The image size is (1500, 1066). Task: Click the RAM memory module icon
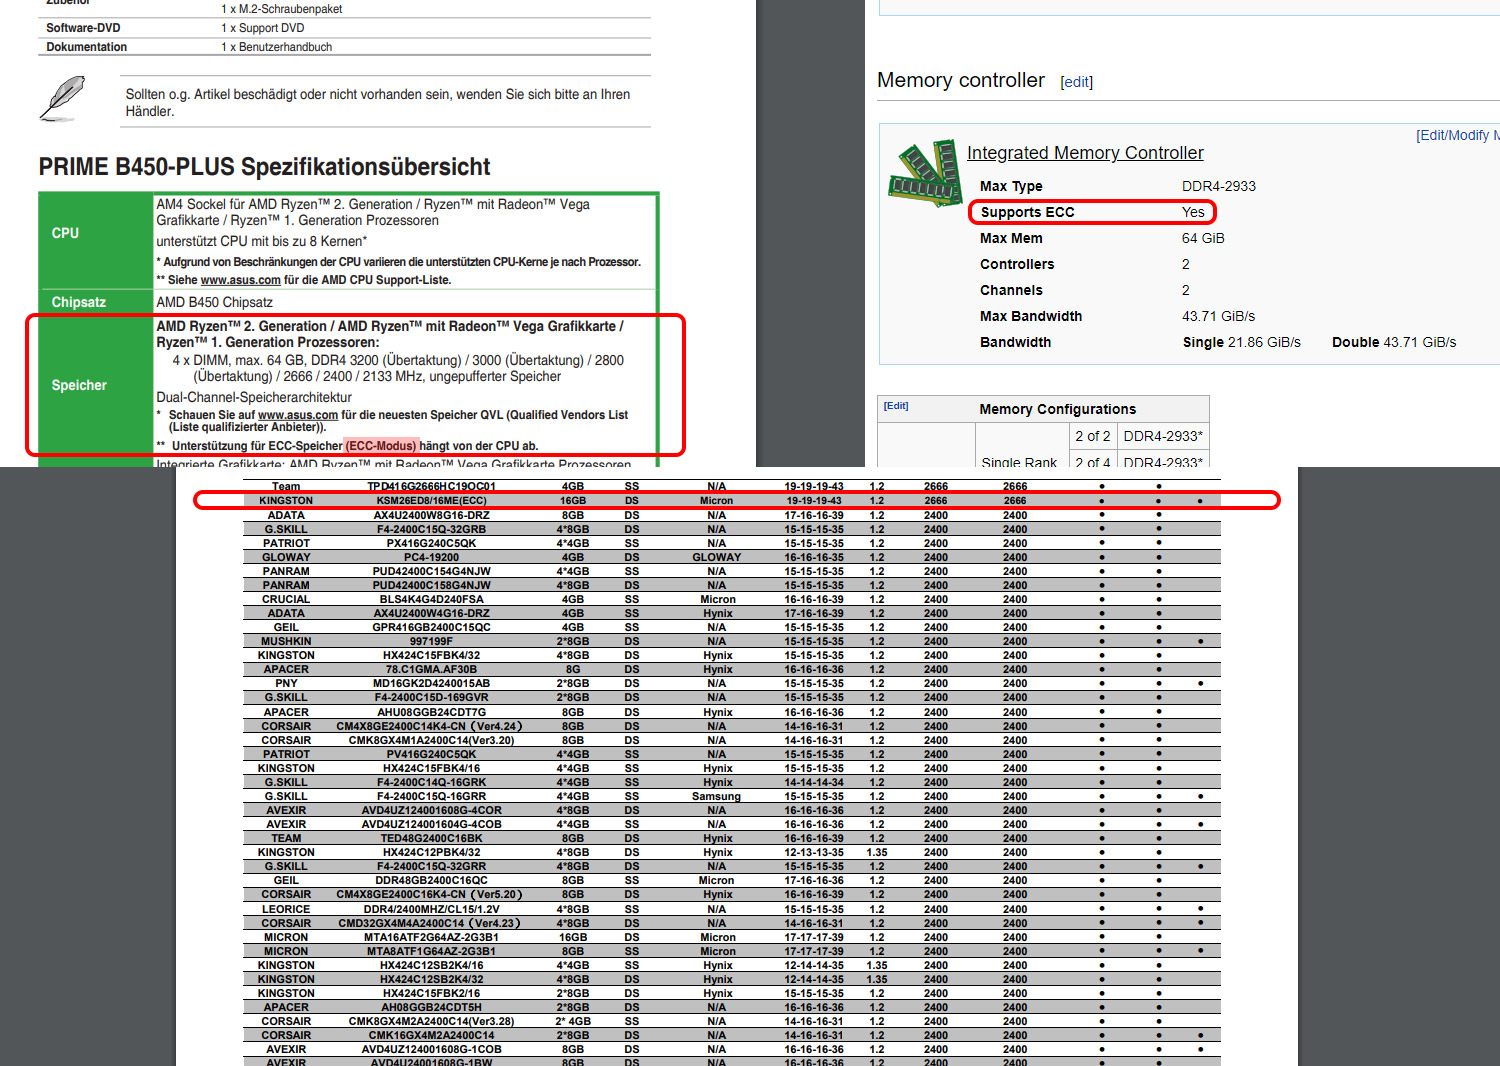[925, 172]
